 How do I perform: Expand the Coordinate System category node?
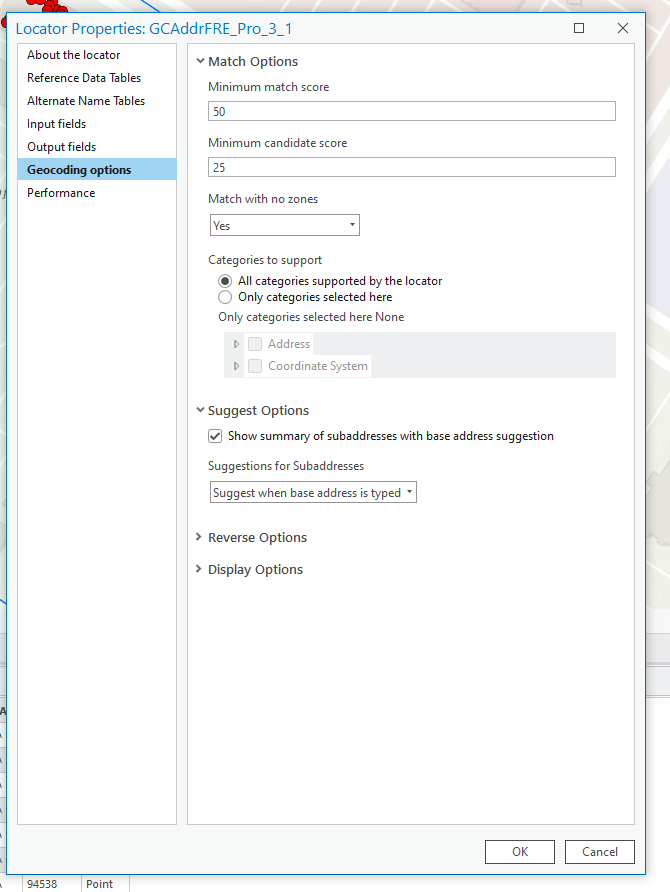(x=237, y=366)
